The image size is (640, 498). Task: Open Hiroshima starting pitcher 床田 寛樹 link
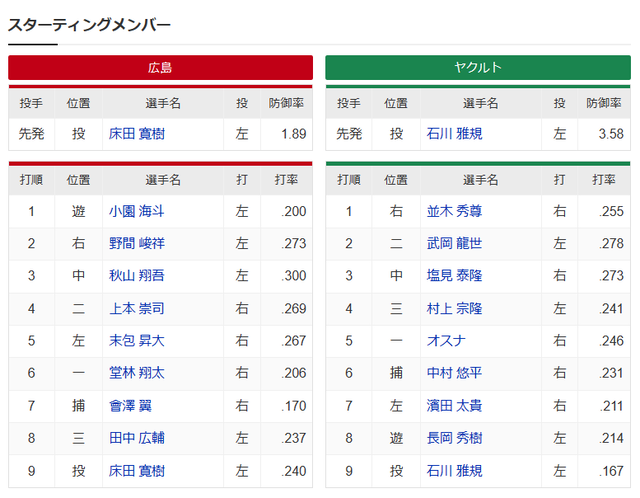click(x=137, y=134)
